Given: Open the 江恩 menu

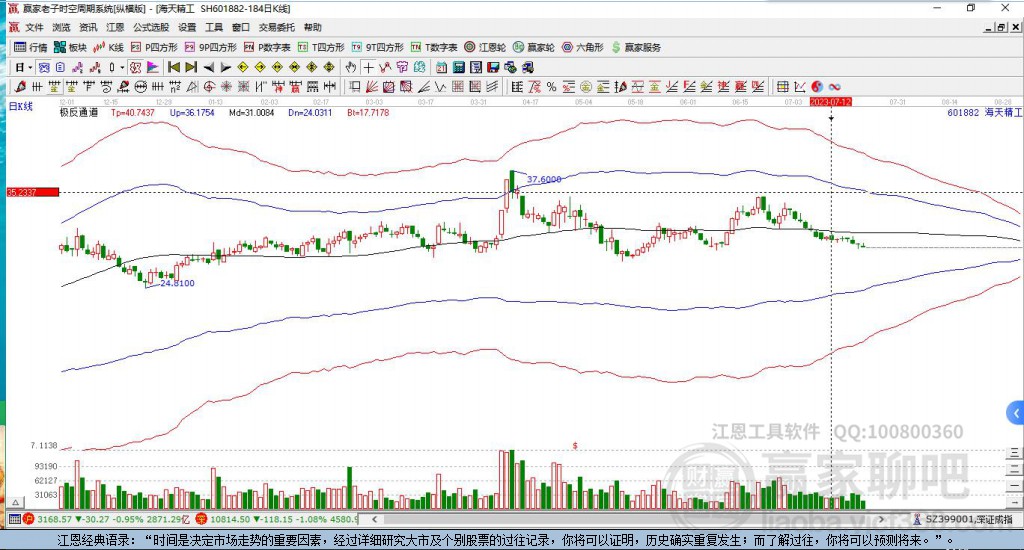Looking at the screenshot, I should pos(115,27).
